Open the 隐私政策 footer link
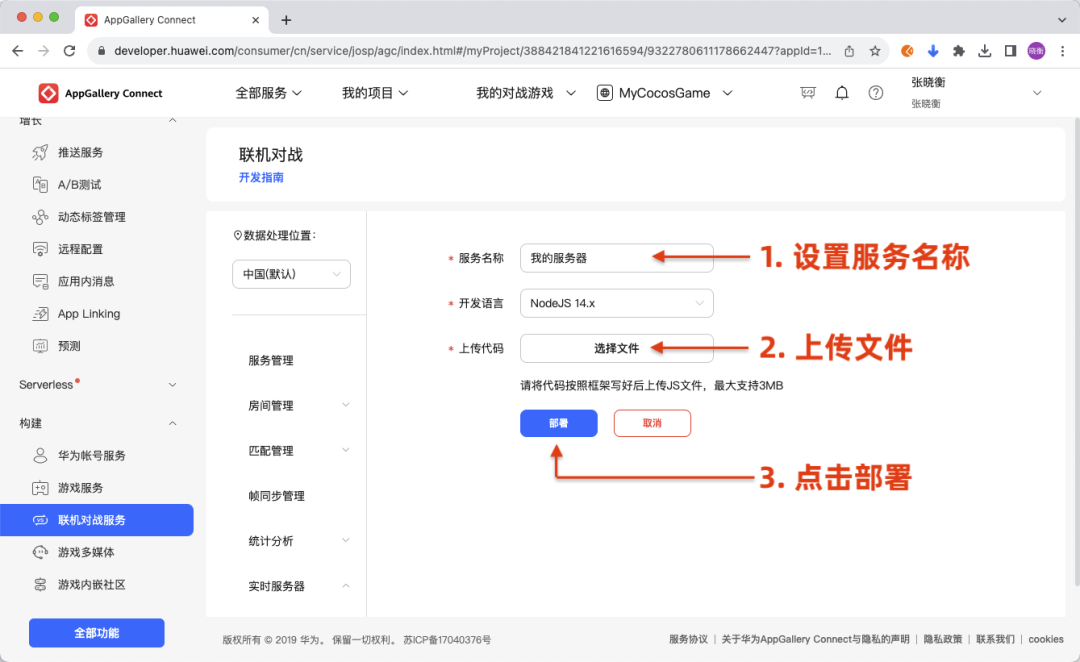1080x662 pixels. [x=943, y=639]
